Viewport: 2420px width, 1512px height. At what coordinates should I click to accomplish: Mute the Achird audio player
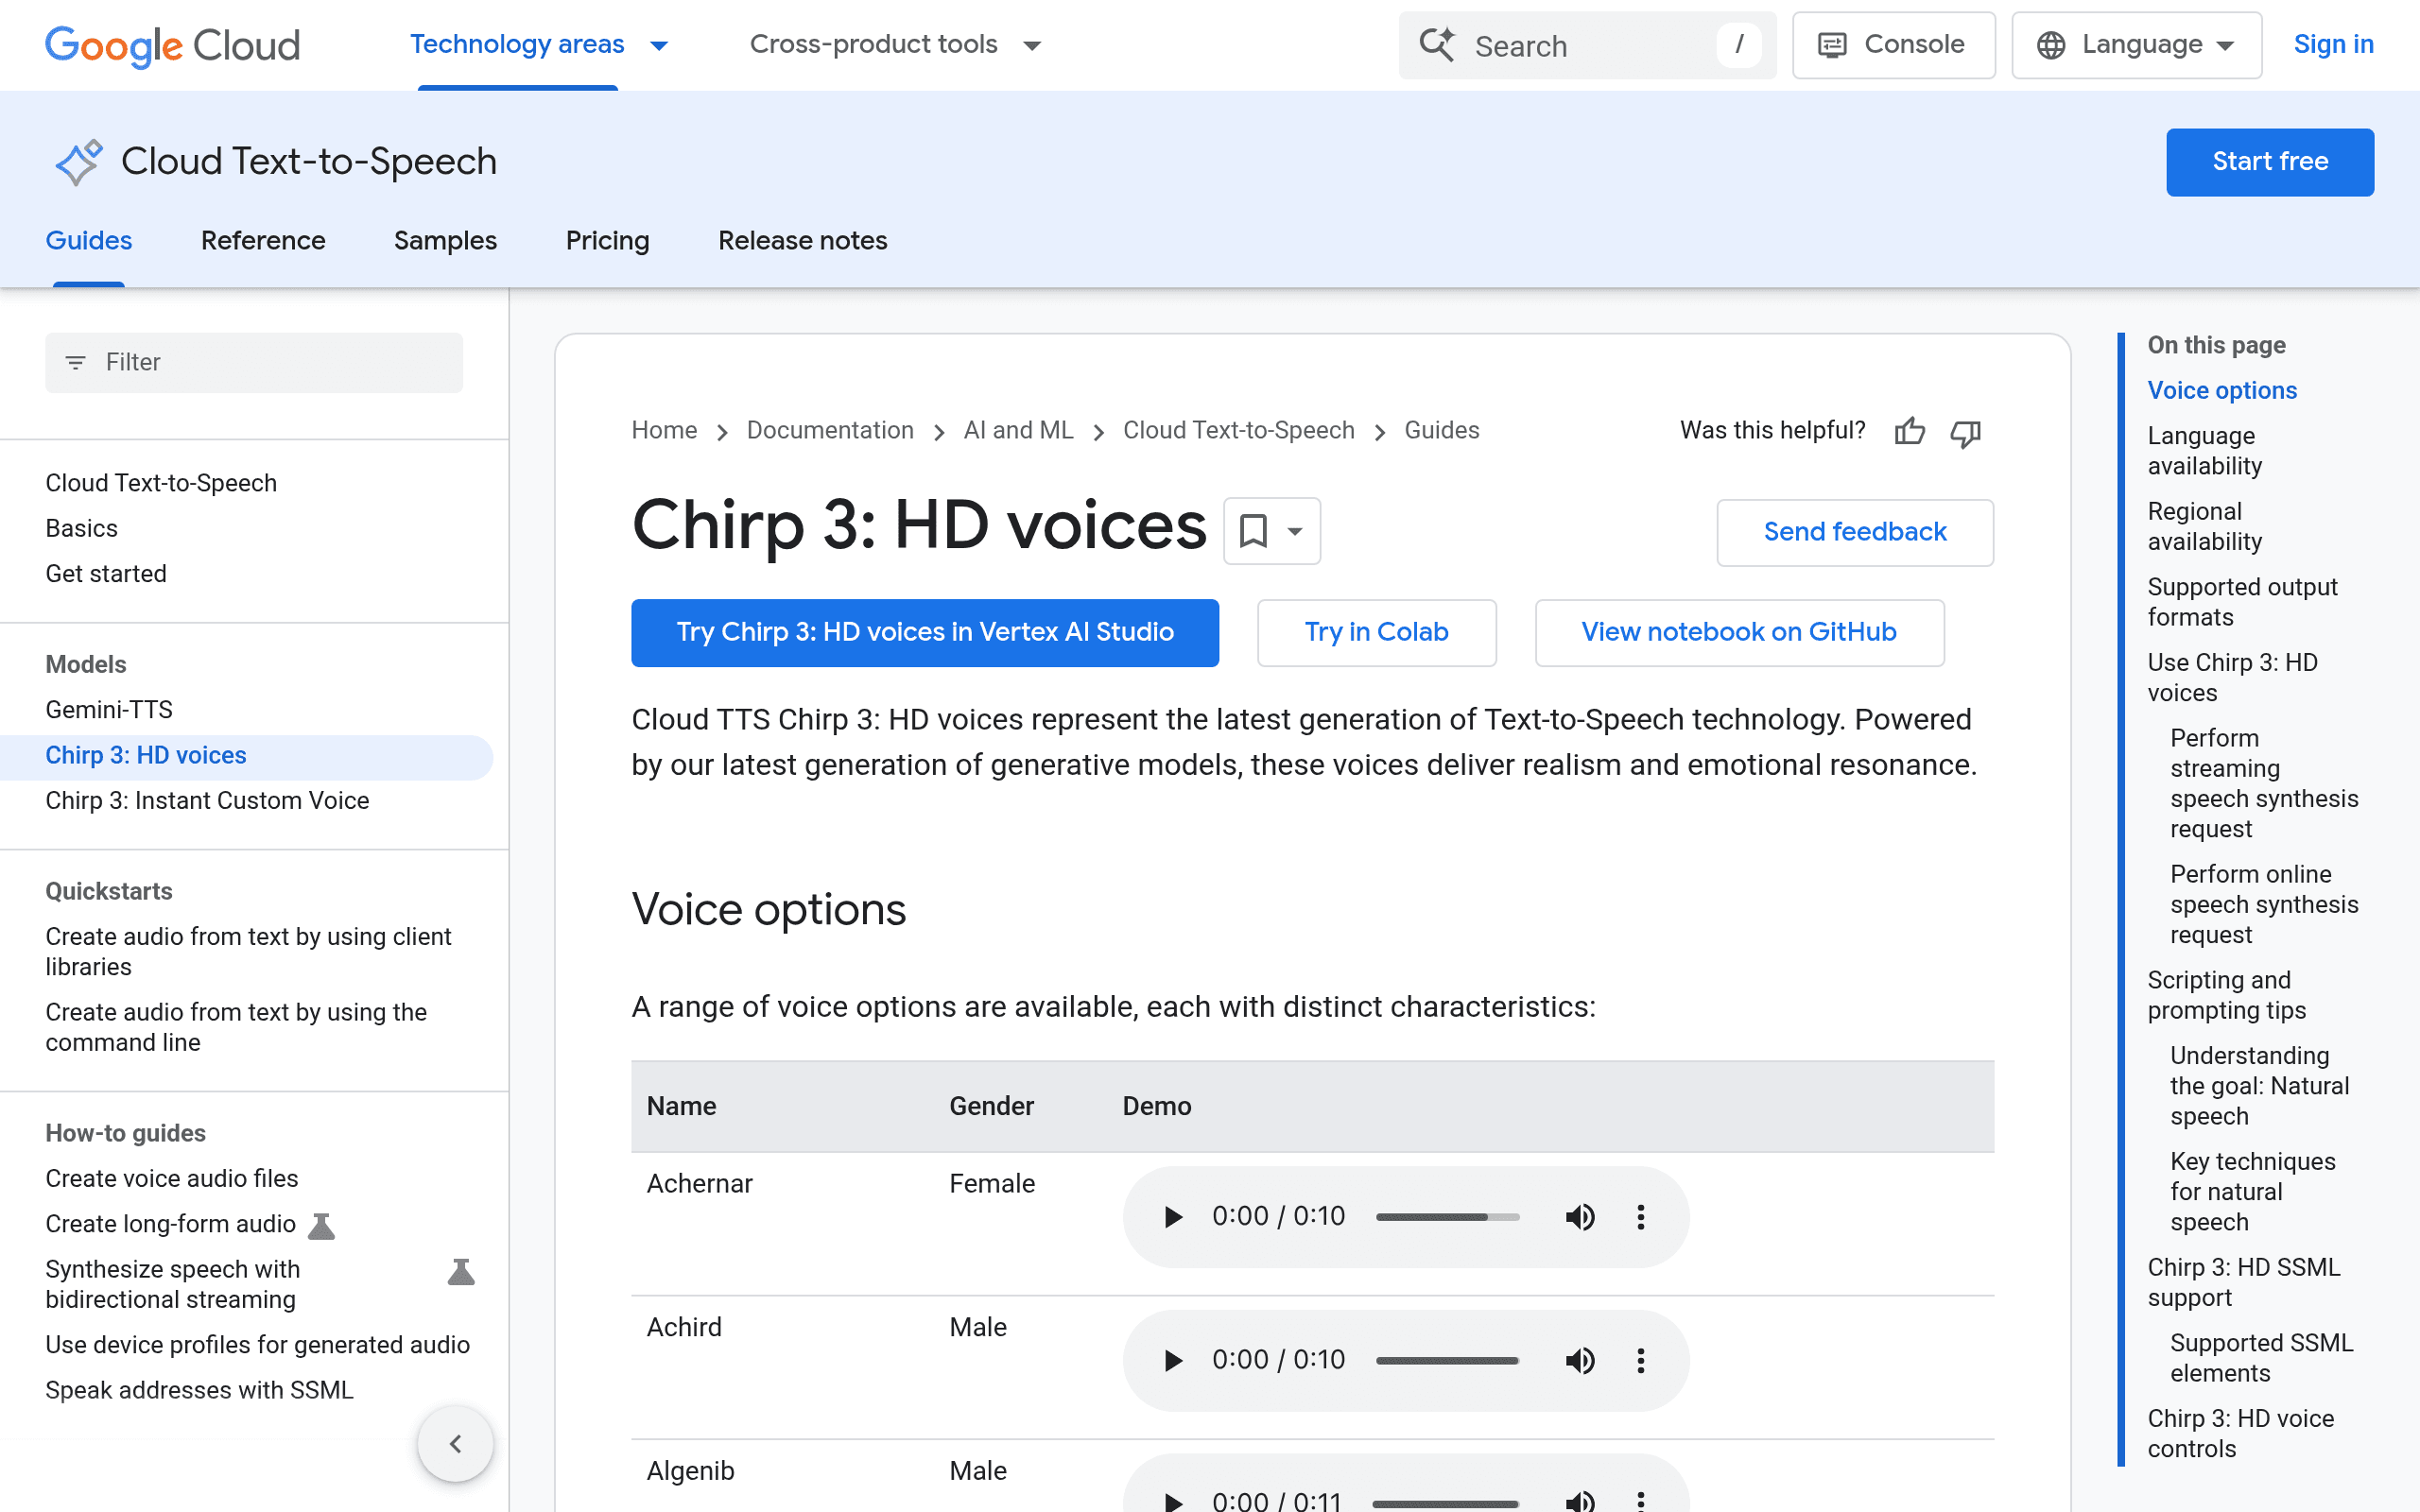pos(1580,1360)
